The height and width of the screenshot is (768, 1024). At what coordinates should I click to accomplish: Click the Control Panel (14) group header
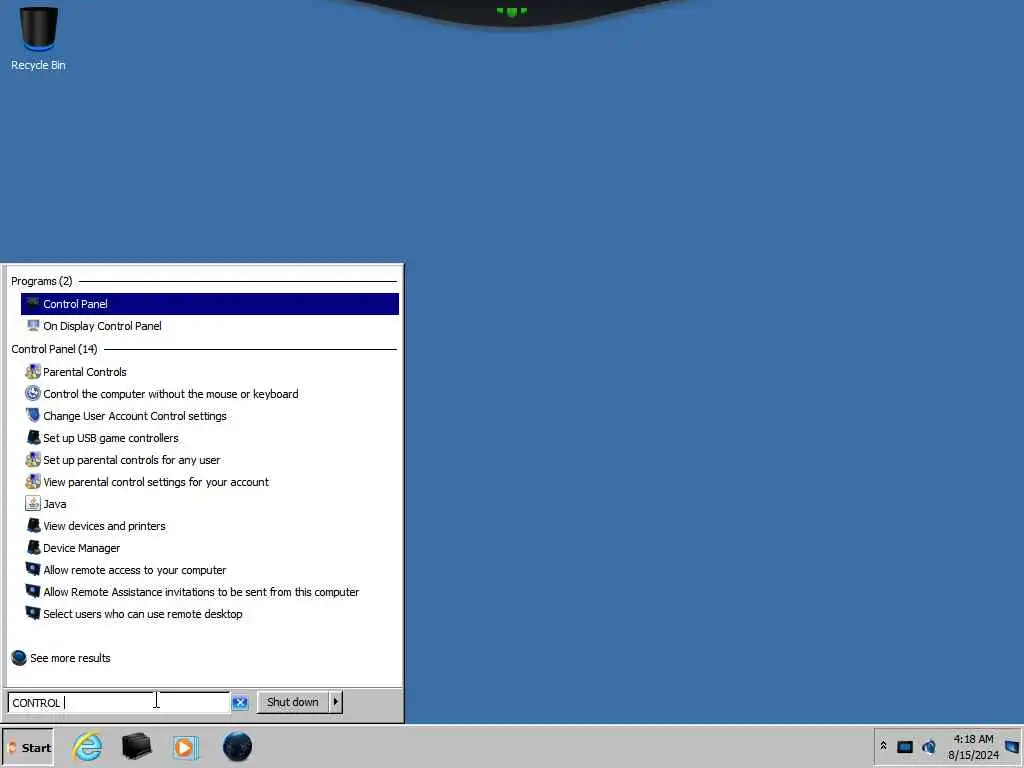point(54,349)
